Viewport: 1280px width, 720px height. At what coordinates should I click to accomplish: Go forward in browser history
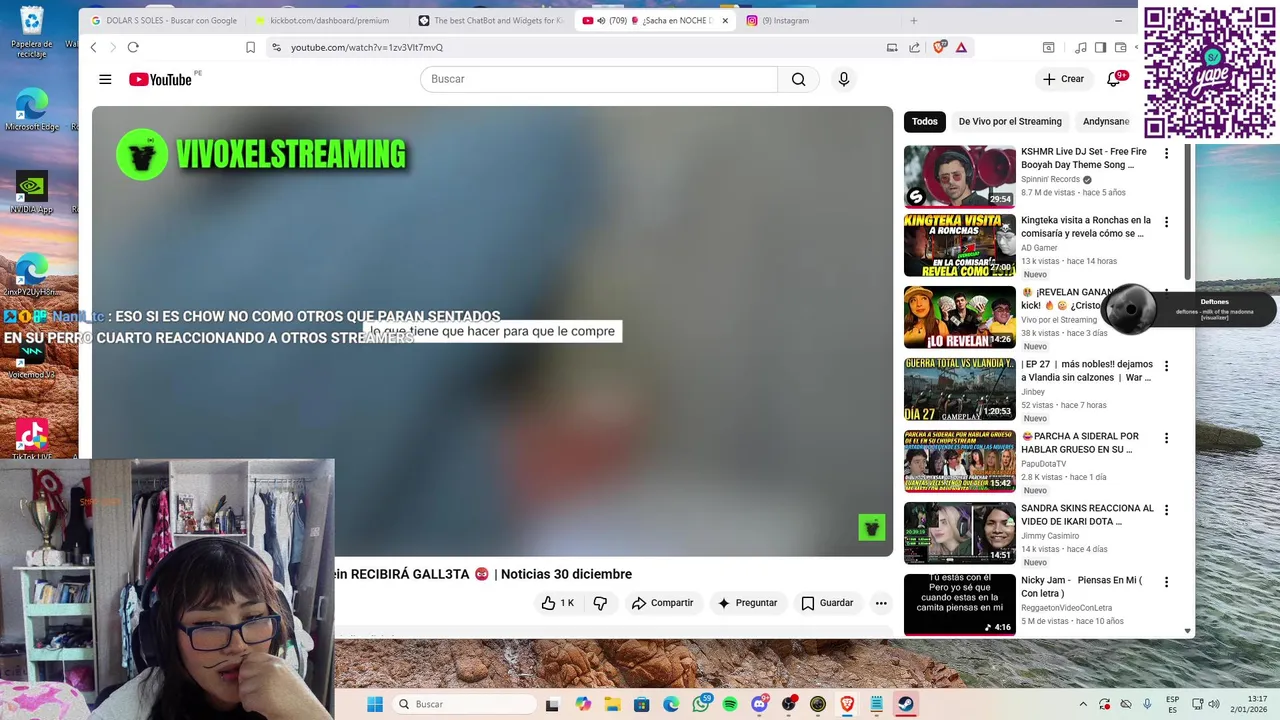tap(112, 47)
